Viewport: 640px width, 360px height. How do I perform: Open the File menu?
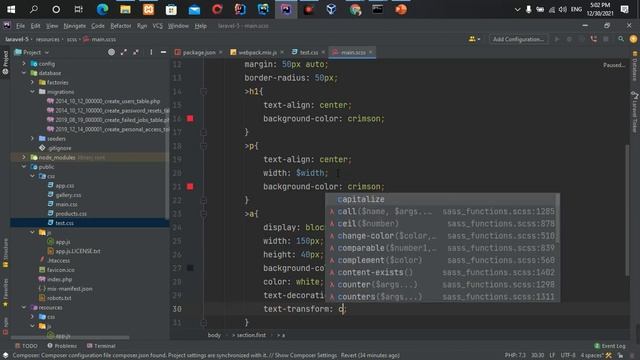[20, 26]
